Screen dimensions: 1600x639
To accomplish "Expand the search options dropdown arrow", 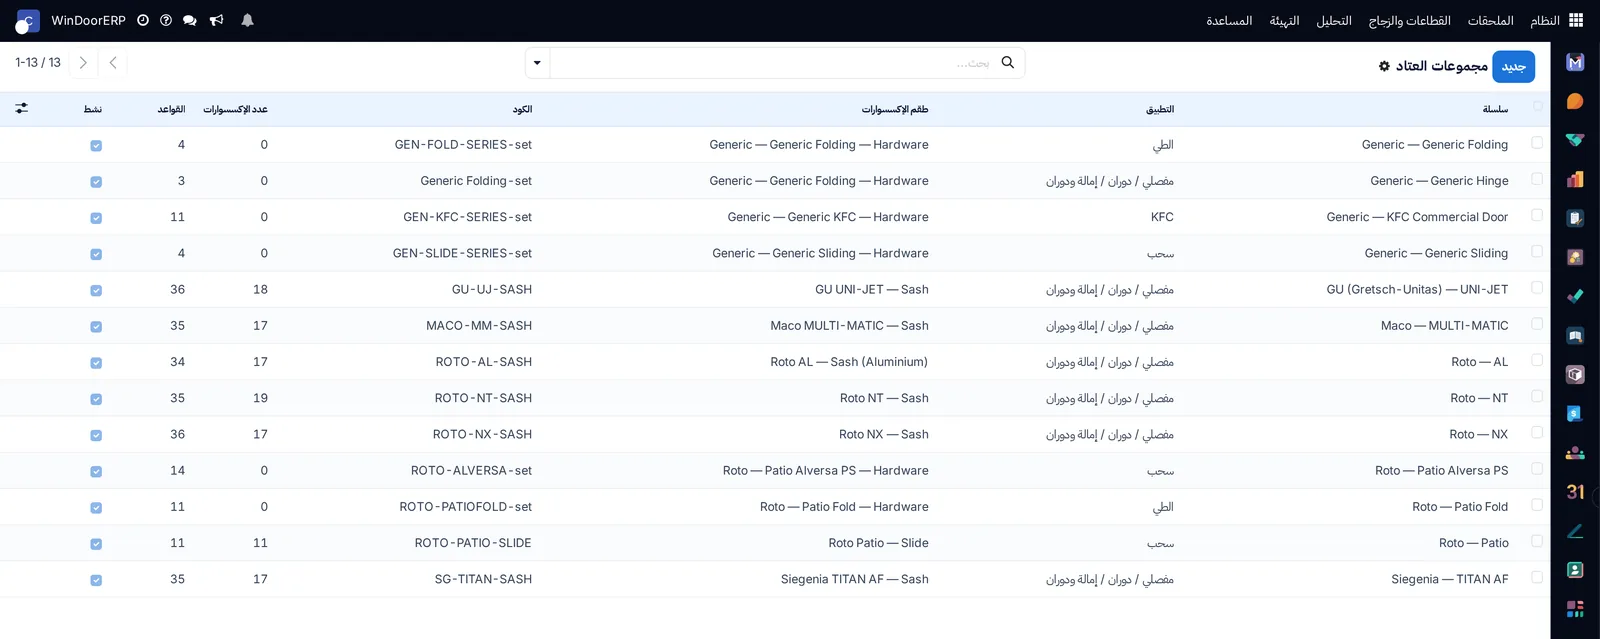I will pyautogui.click(x=537, y=63).
